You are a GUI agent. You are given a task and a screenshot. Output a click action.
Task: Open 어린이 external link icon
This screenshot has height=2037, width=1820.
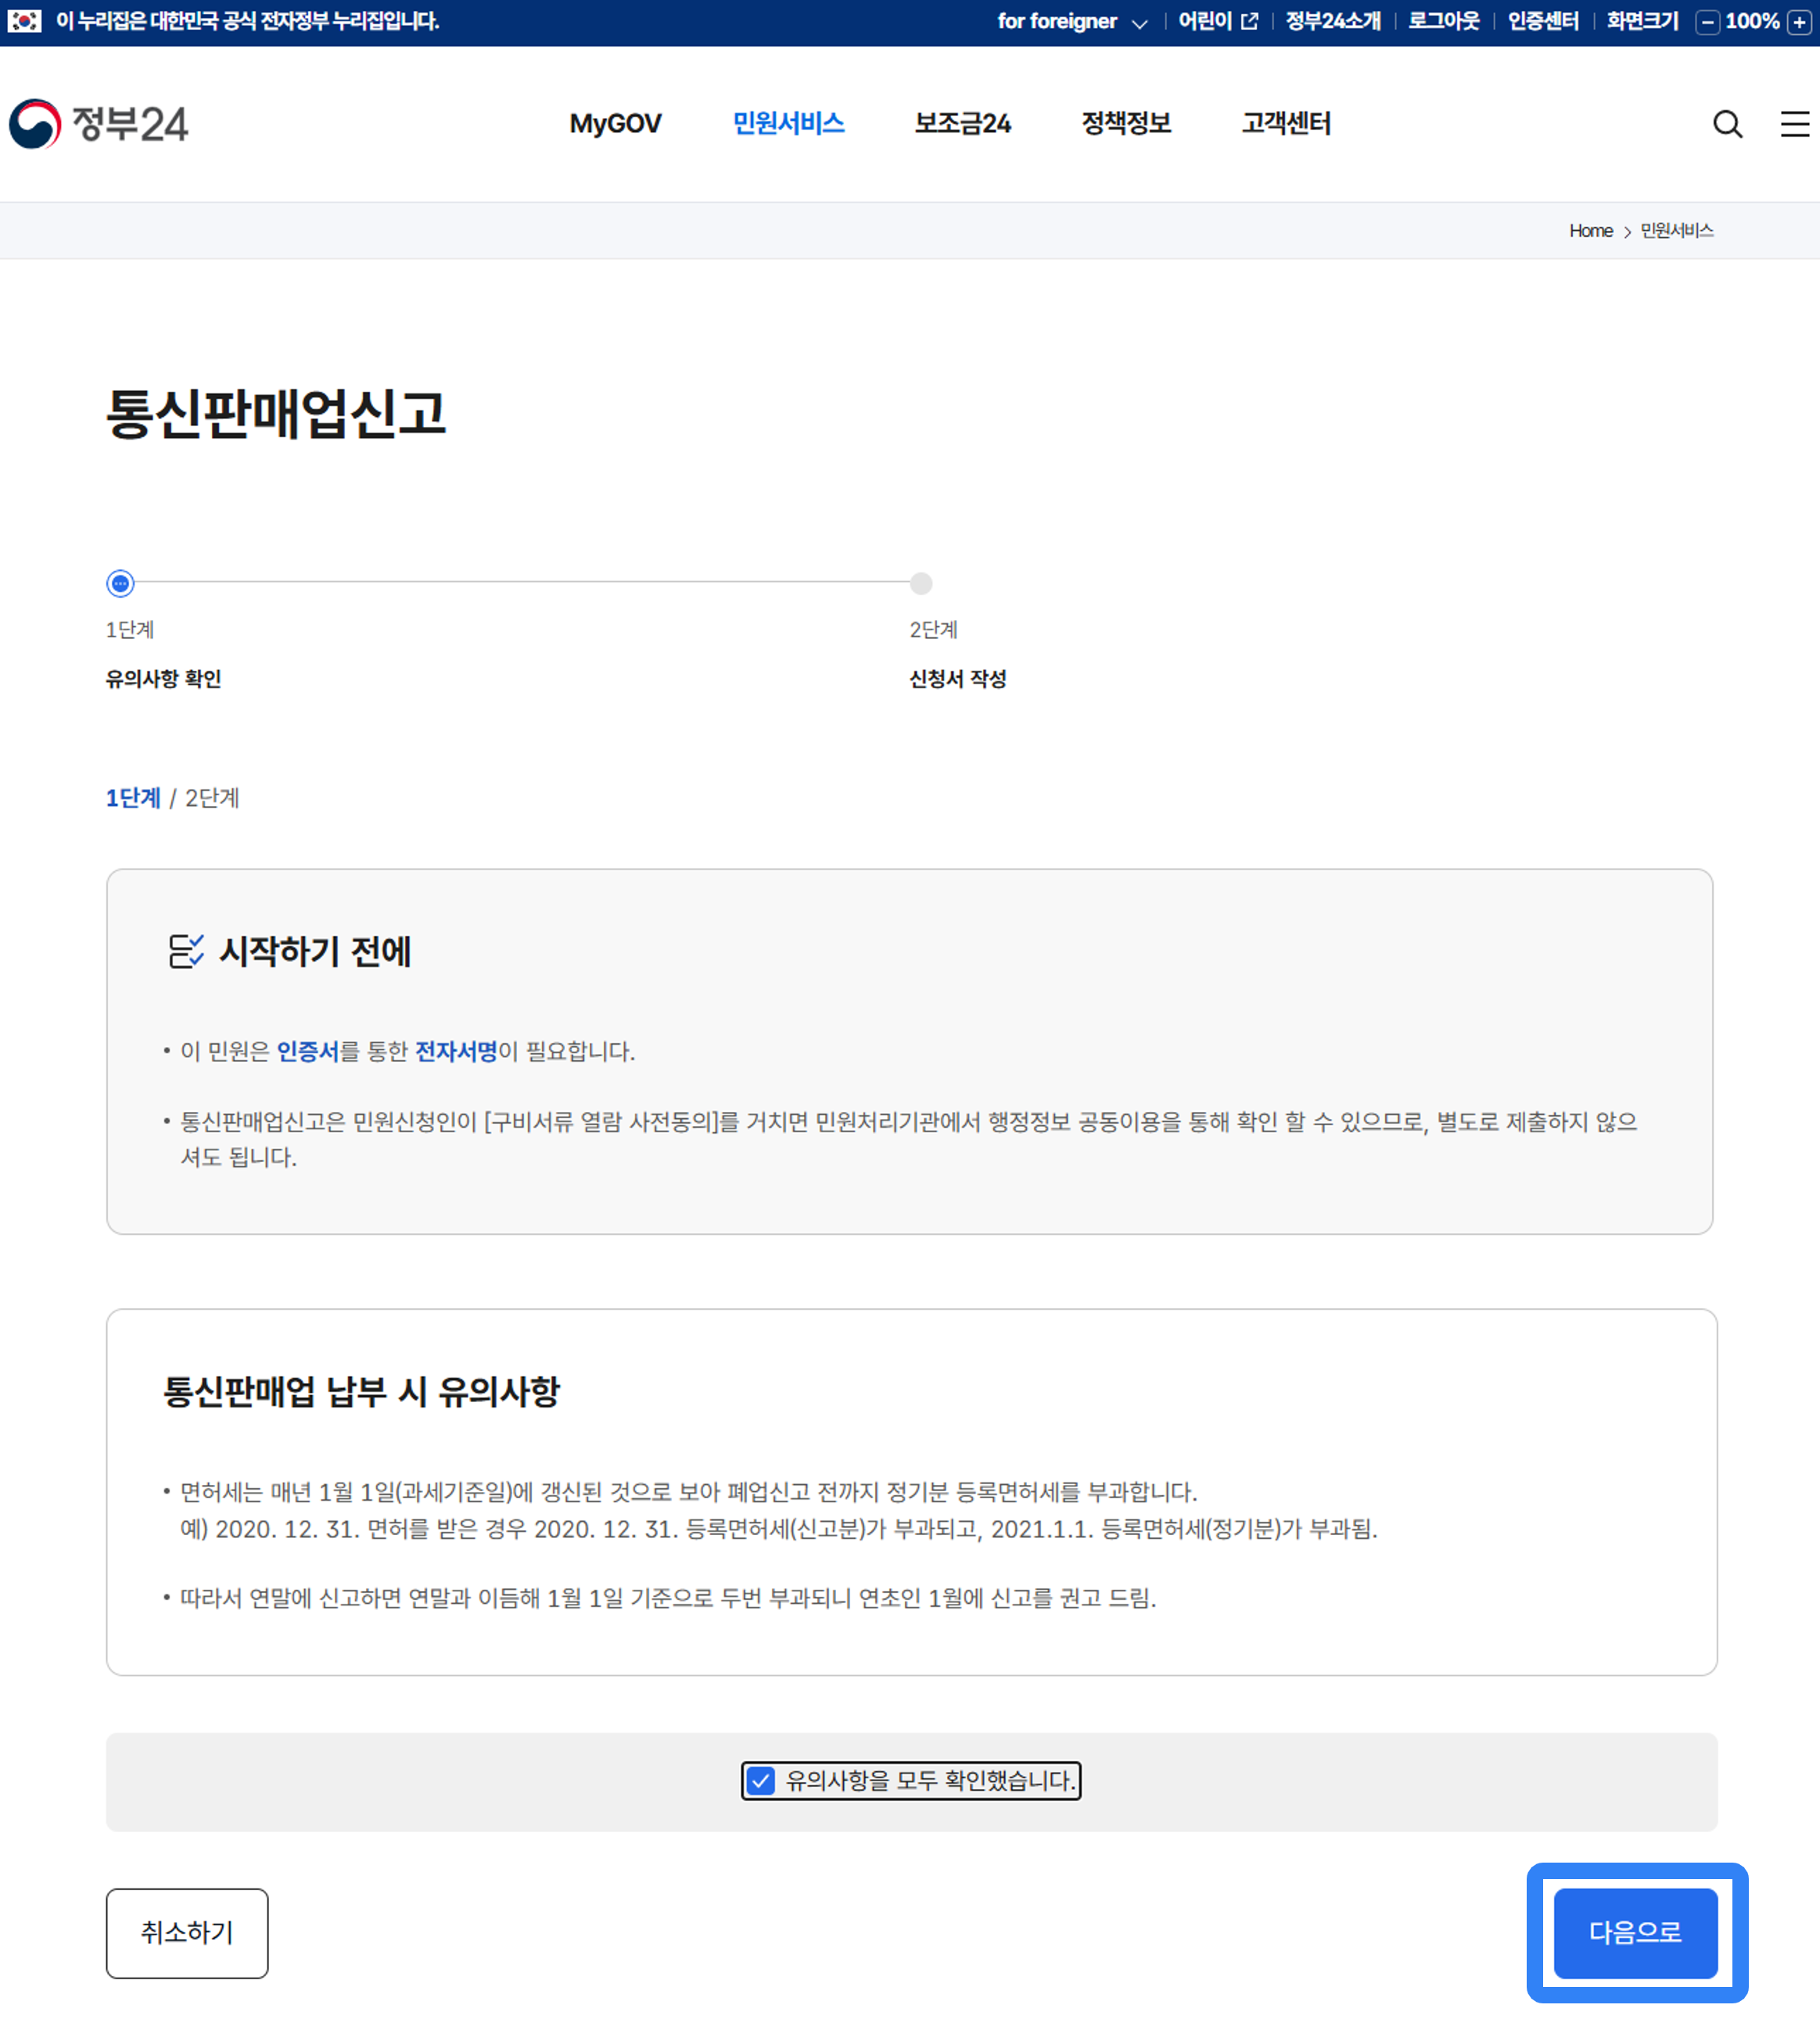tap(1249, 22)
